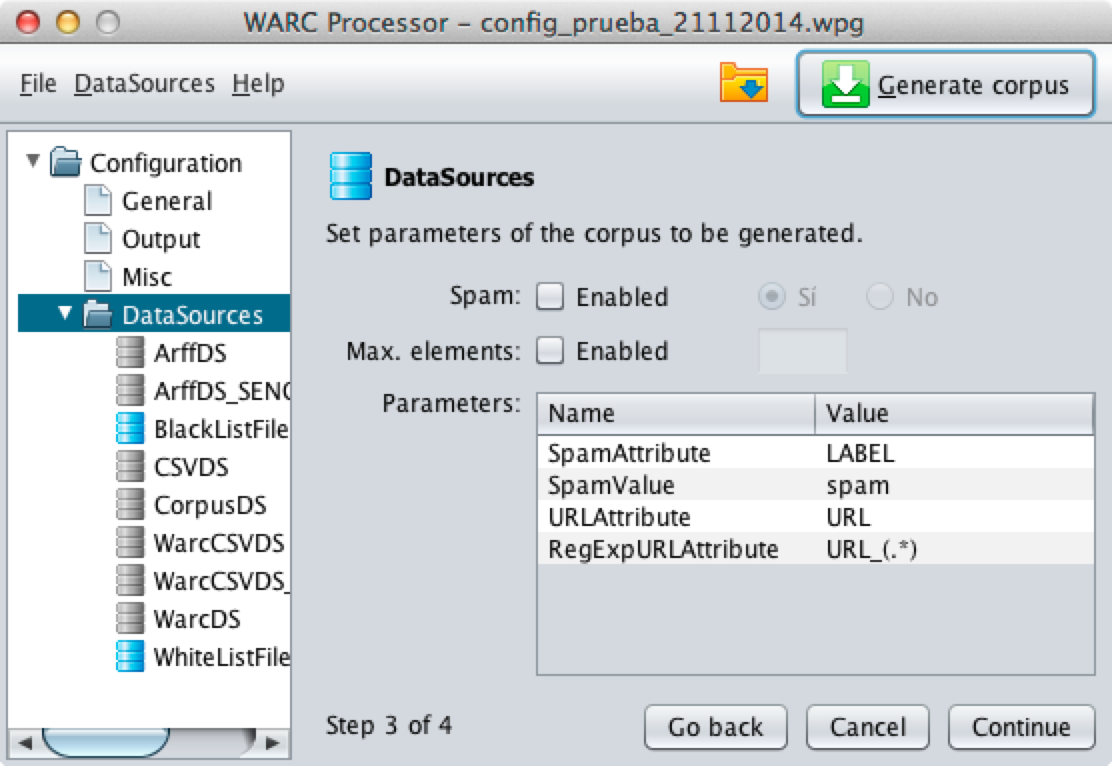
Task: Select the BlackListFile data source icon
Action: pos(130,429)
